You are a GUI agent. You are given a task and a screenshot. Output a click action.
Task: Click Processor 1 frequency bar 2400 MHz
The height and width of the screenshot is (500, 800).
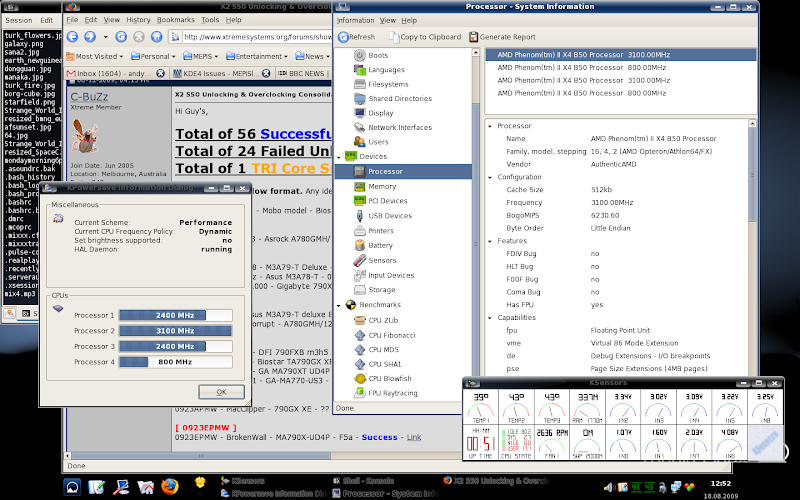click(176, 315)
